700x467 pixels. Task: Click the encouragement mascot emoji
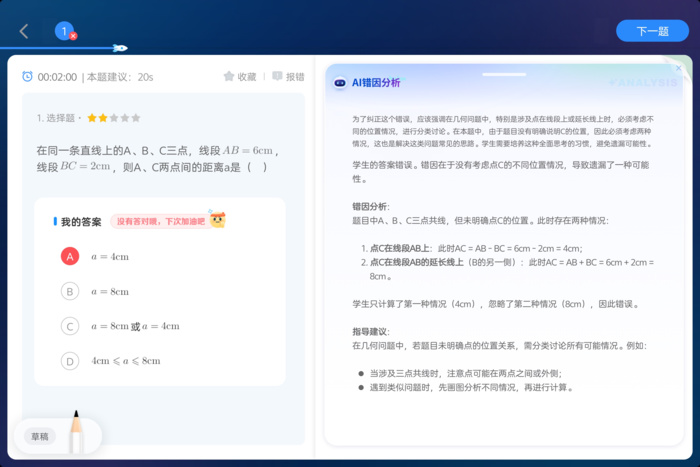coord(217,221)
